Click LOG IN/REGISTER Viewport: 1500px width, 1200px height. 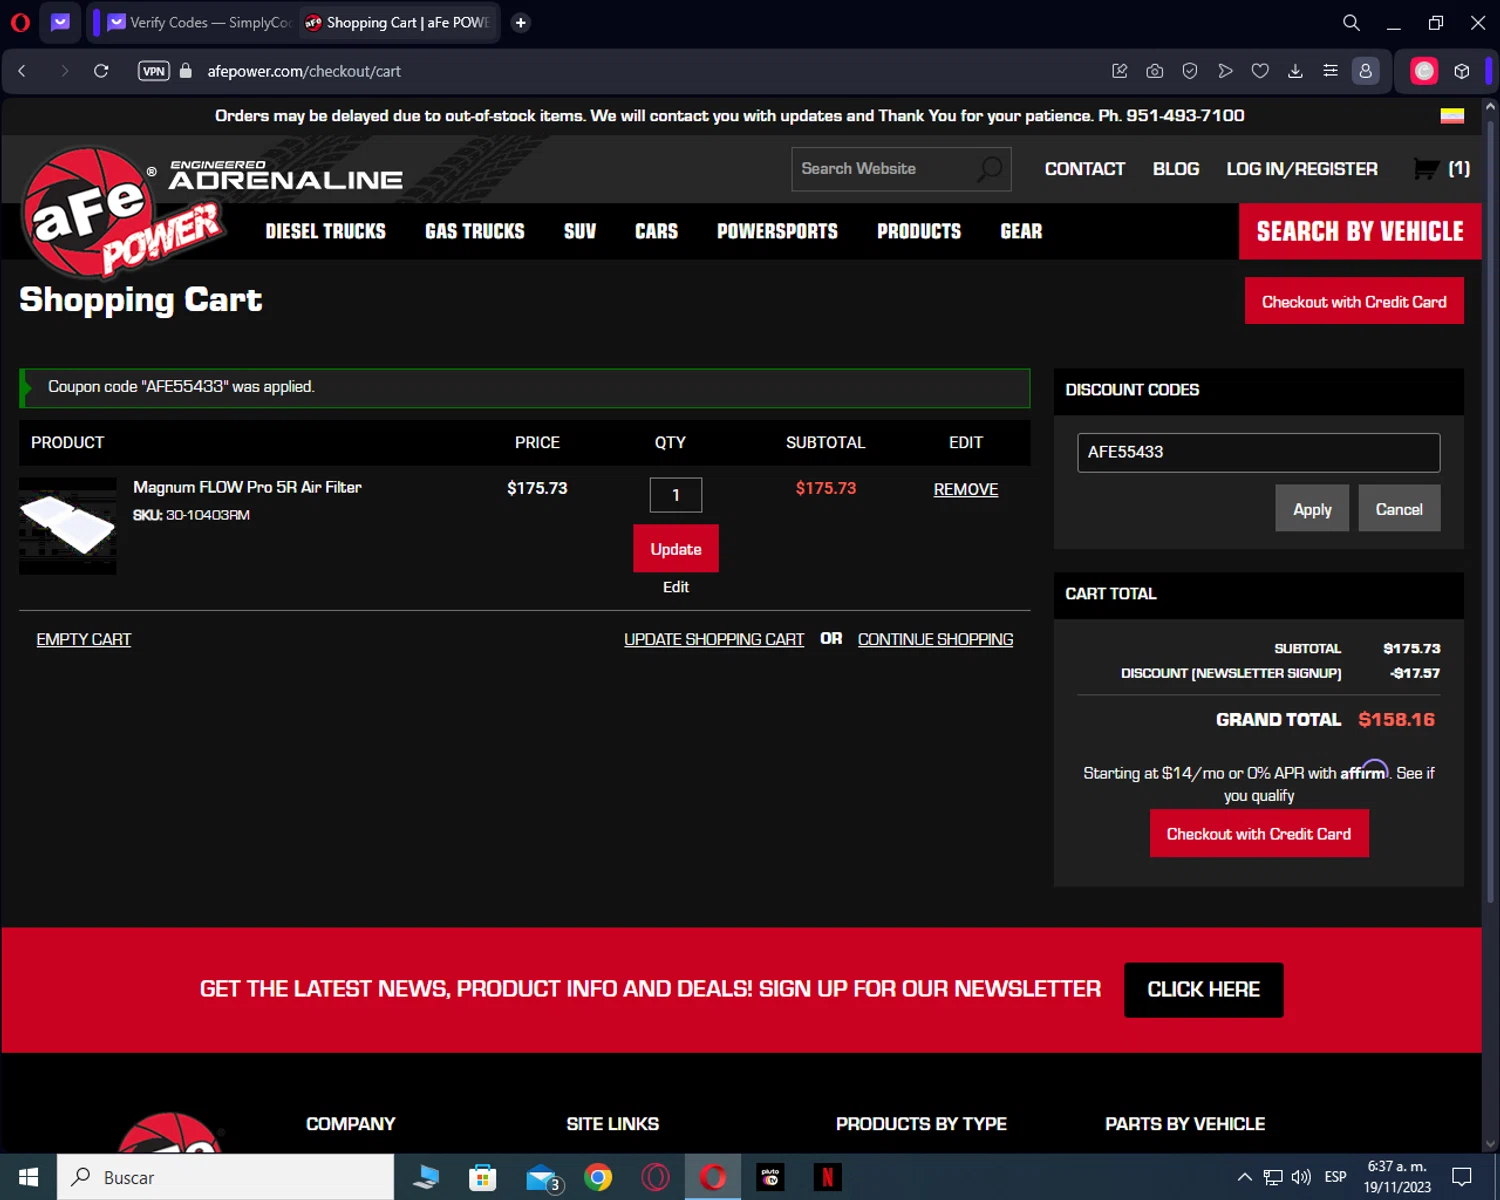1302,169
